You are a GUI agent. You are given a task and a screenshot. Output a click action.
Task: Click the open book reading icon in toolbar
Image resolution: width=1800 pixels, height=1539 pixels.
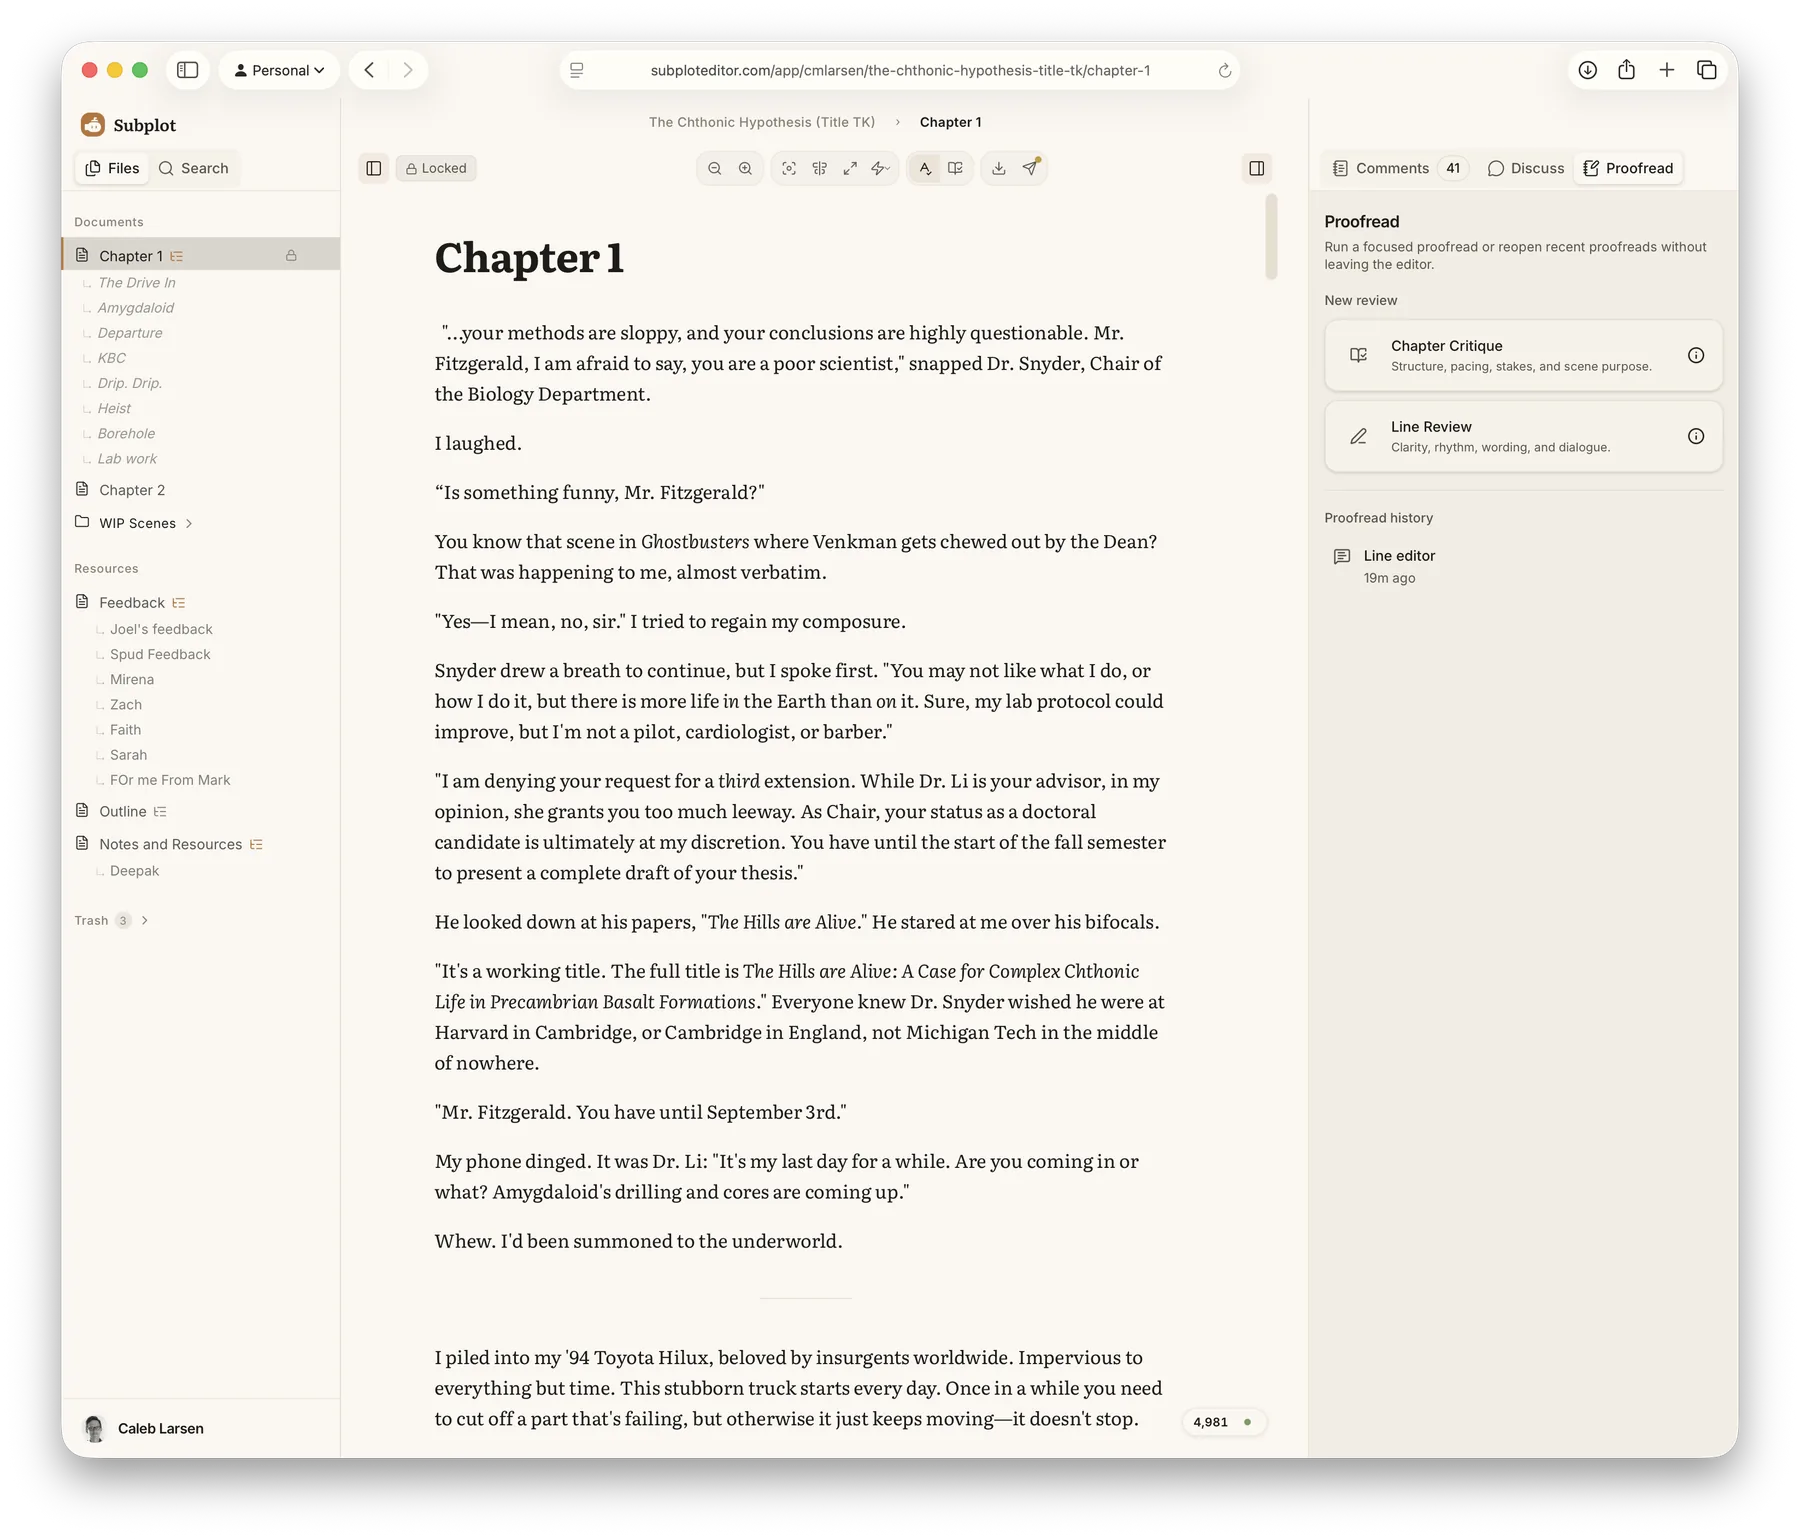pyautogui.click(x=955, y=168)
